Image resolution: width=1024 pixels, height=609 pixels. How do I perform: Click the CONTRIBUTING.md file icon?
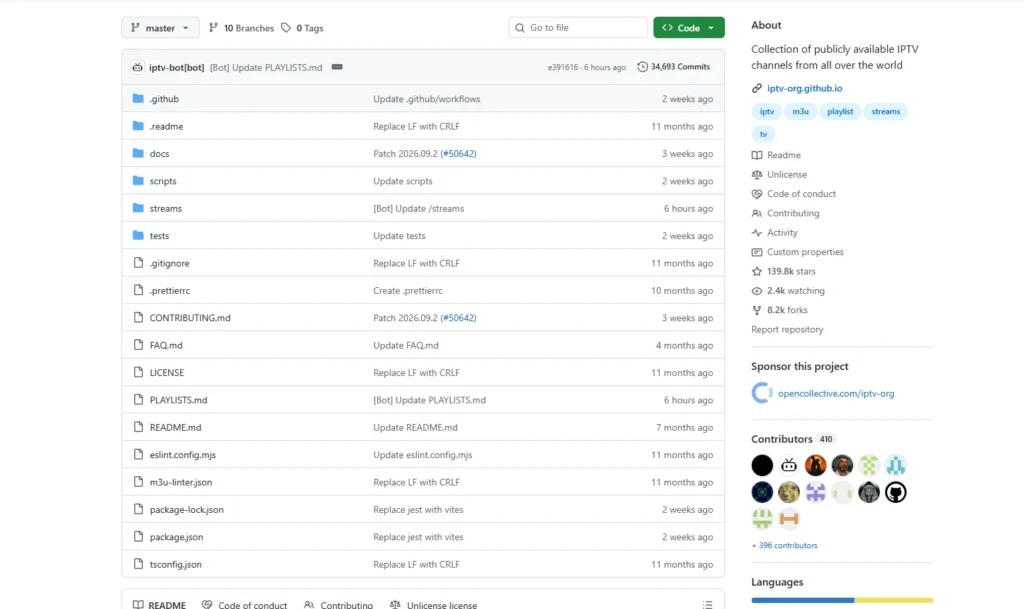pyautogui.click(x=138, y=318)
